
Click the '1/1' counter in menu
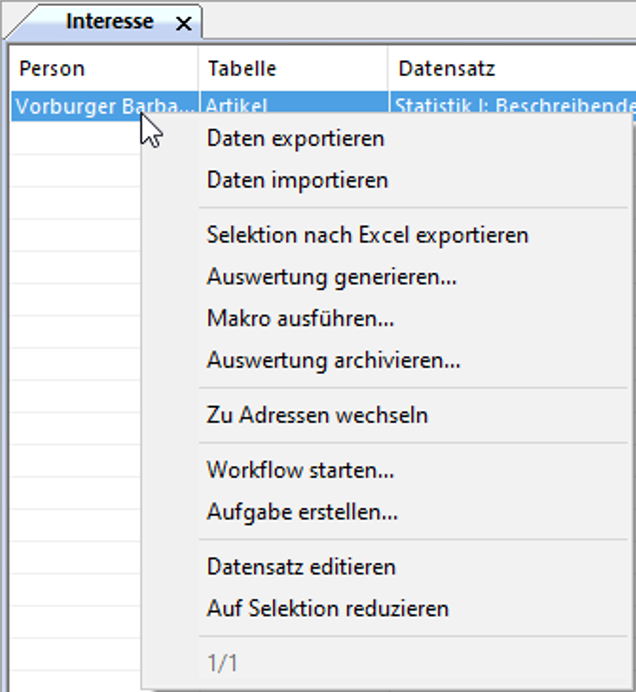point(222,663)
